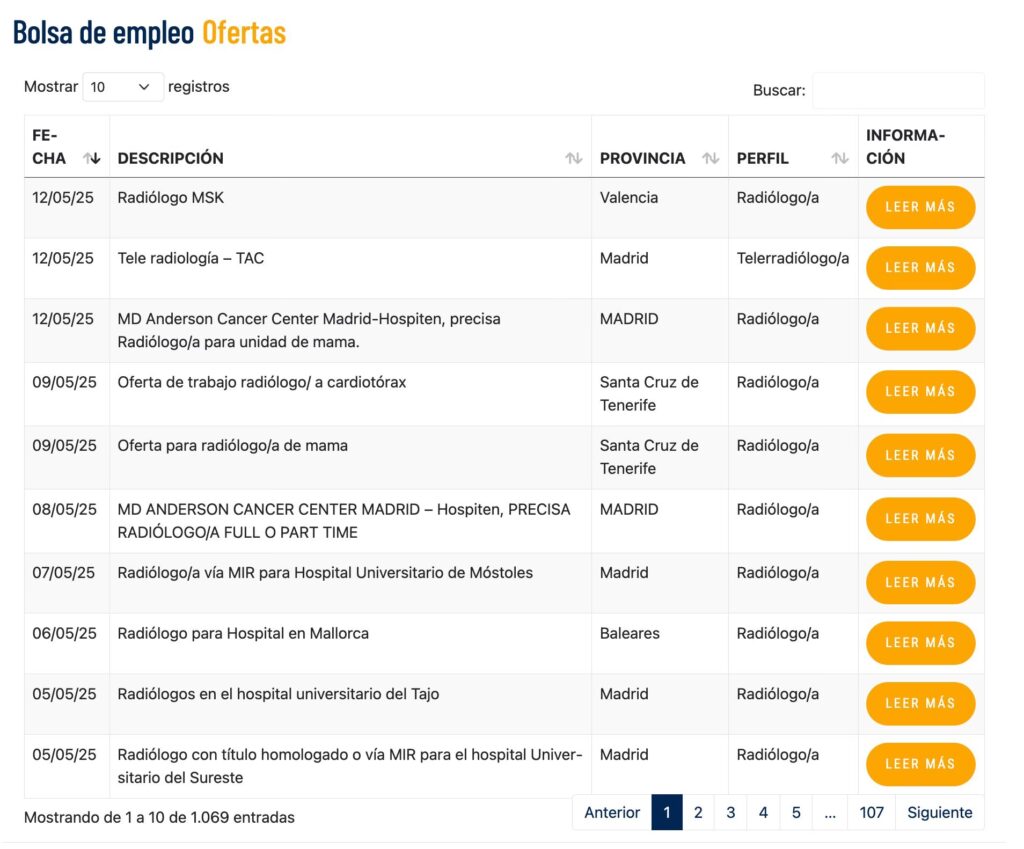This screenshot has width=1024, height=849.
Task: Click the Buscar search input field
Action: (897, 90)
